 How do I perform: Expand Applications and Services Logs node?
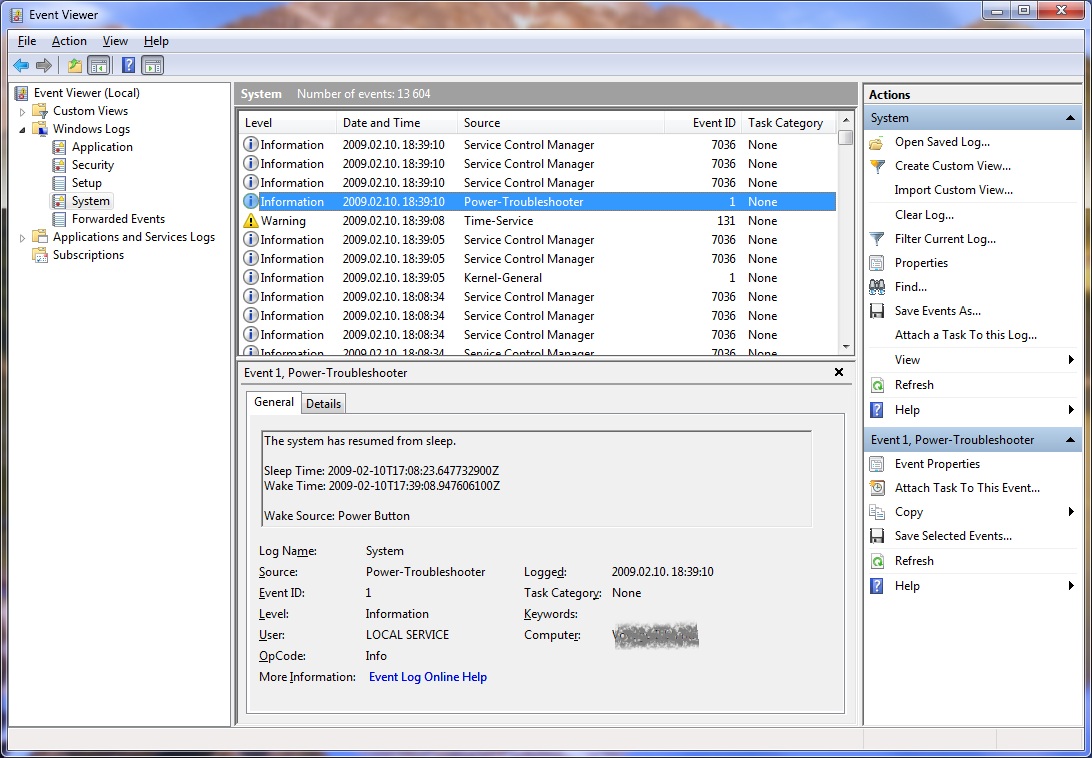point(23,238)
